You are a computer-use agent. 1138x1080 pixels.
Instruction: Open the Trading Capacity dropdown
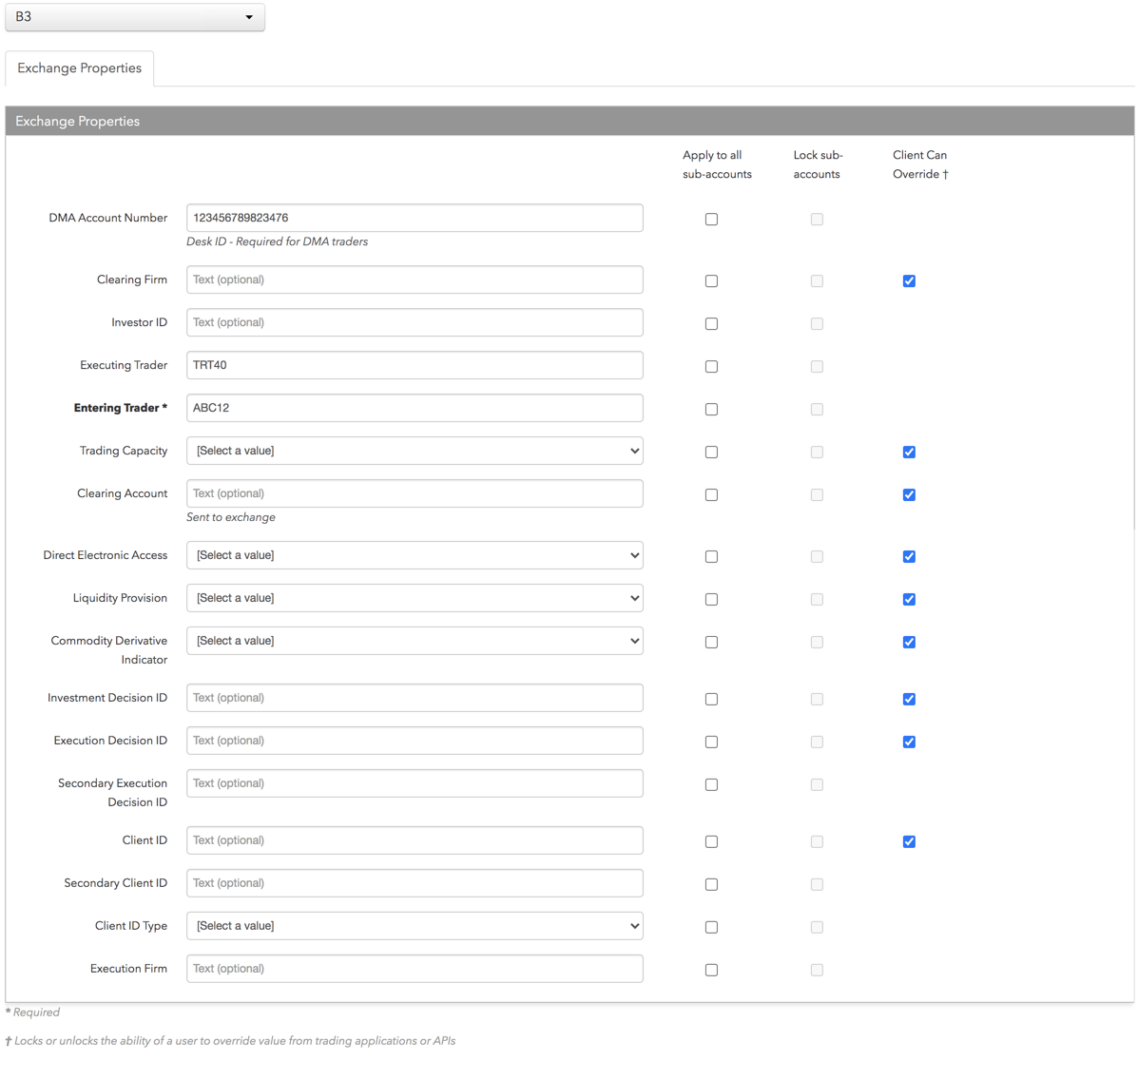(414, 451)
